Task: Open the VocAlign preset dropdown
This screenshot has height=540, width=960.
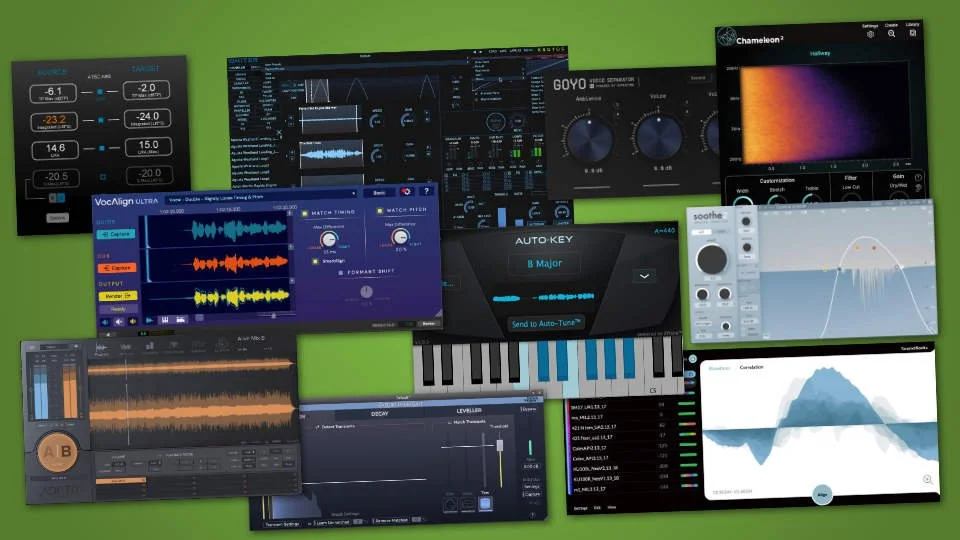Action: click(262, 198)
